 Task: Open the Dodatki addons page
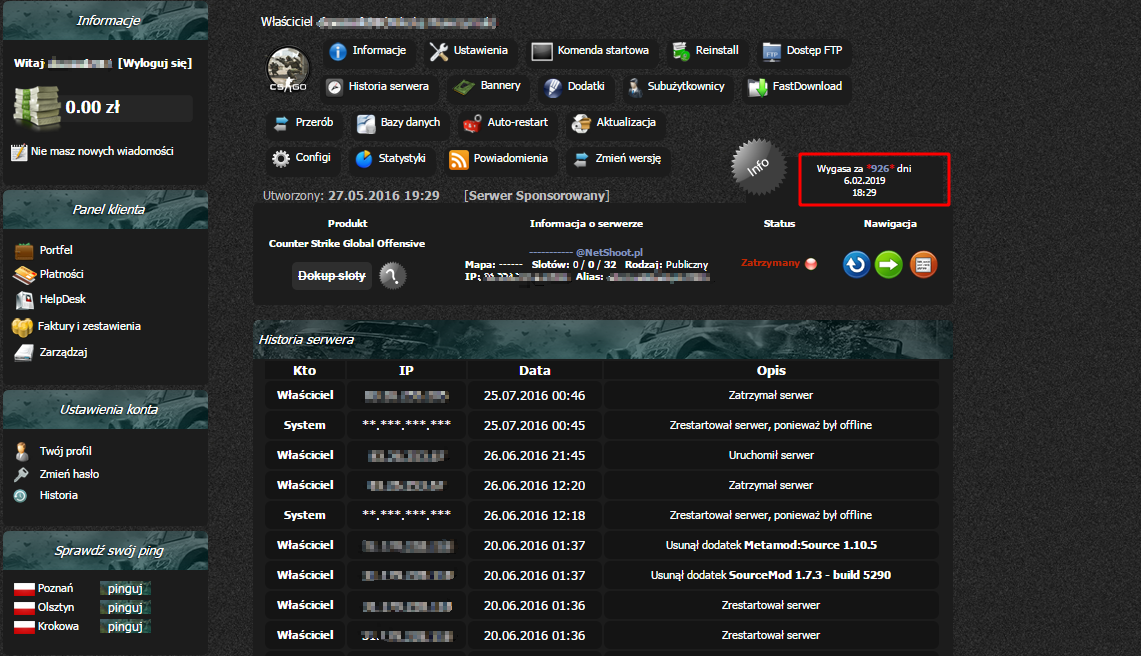click(x=574, y=87)
